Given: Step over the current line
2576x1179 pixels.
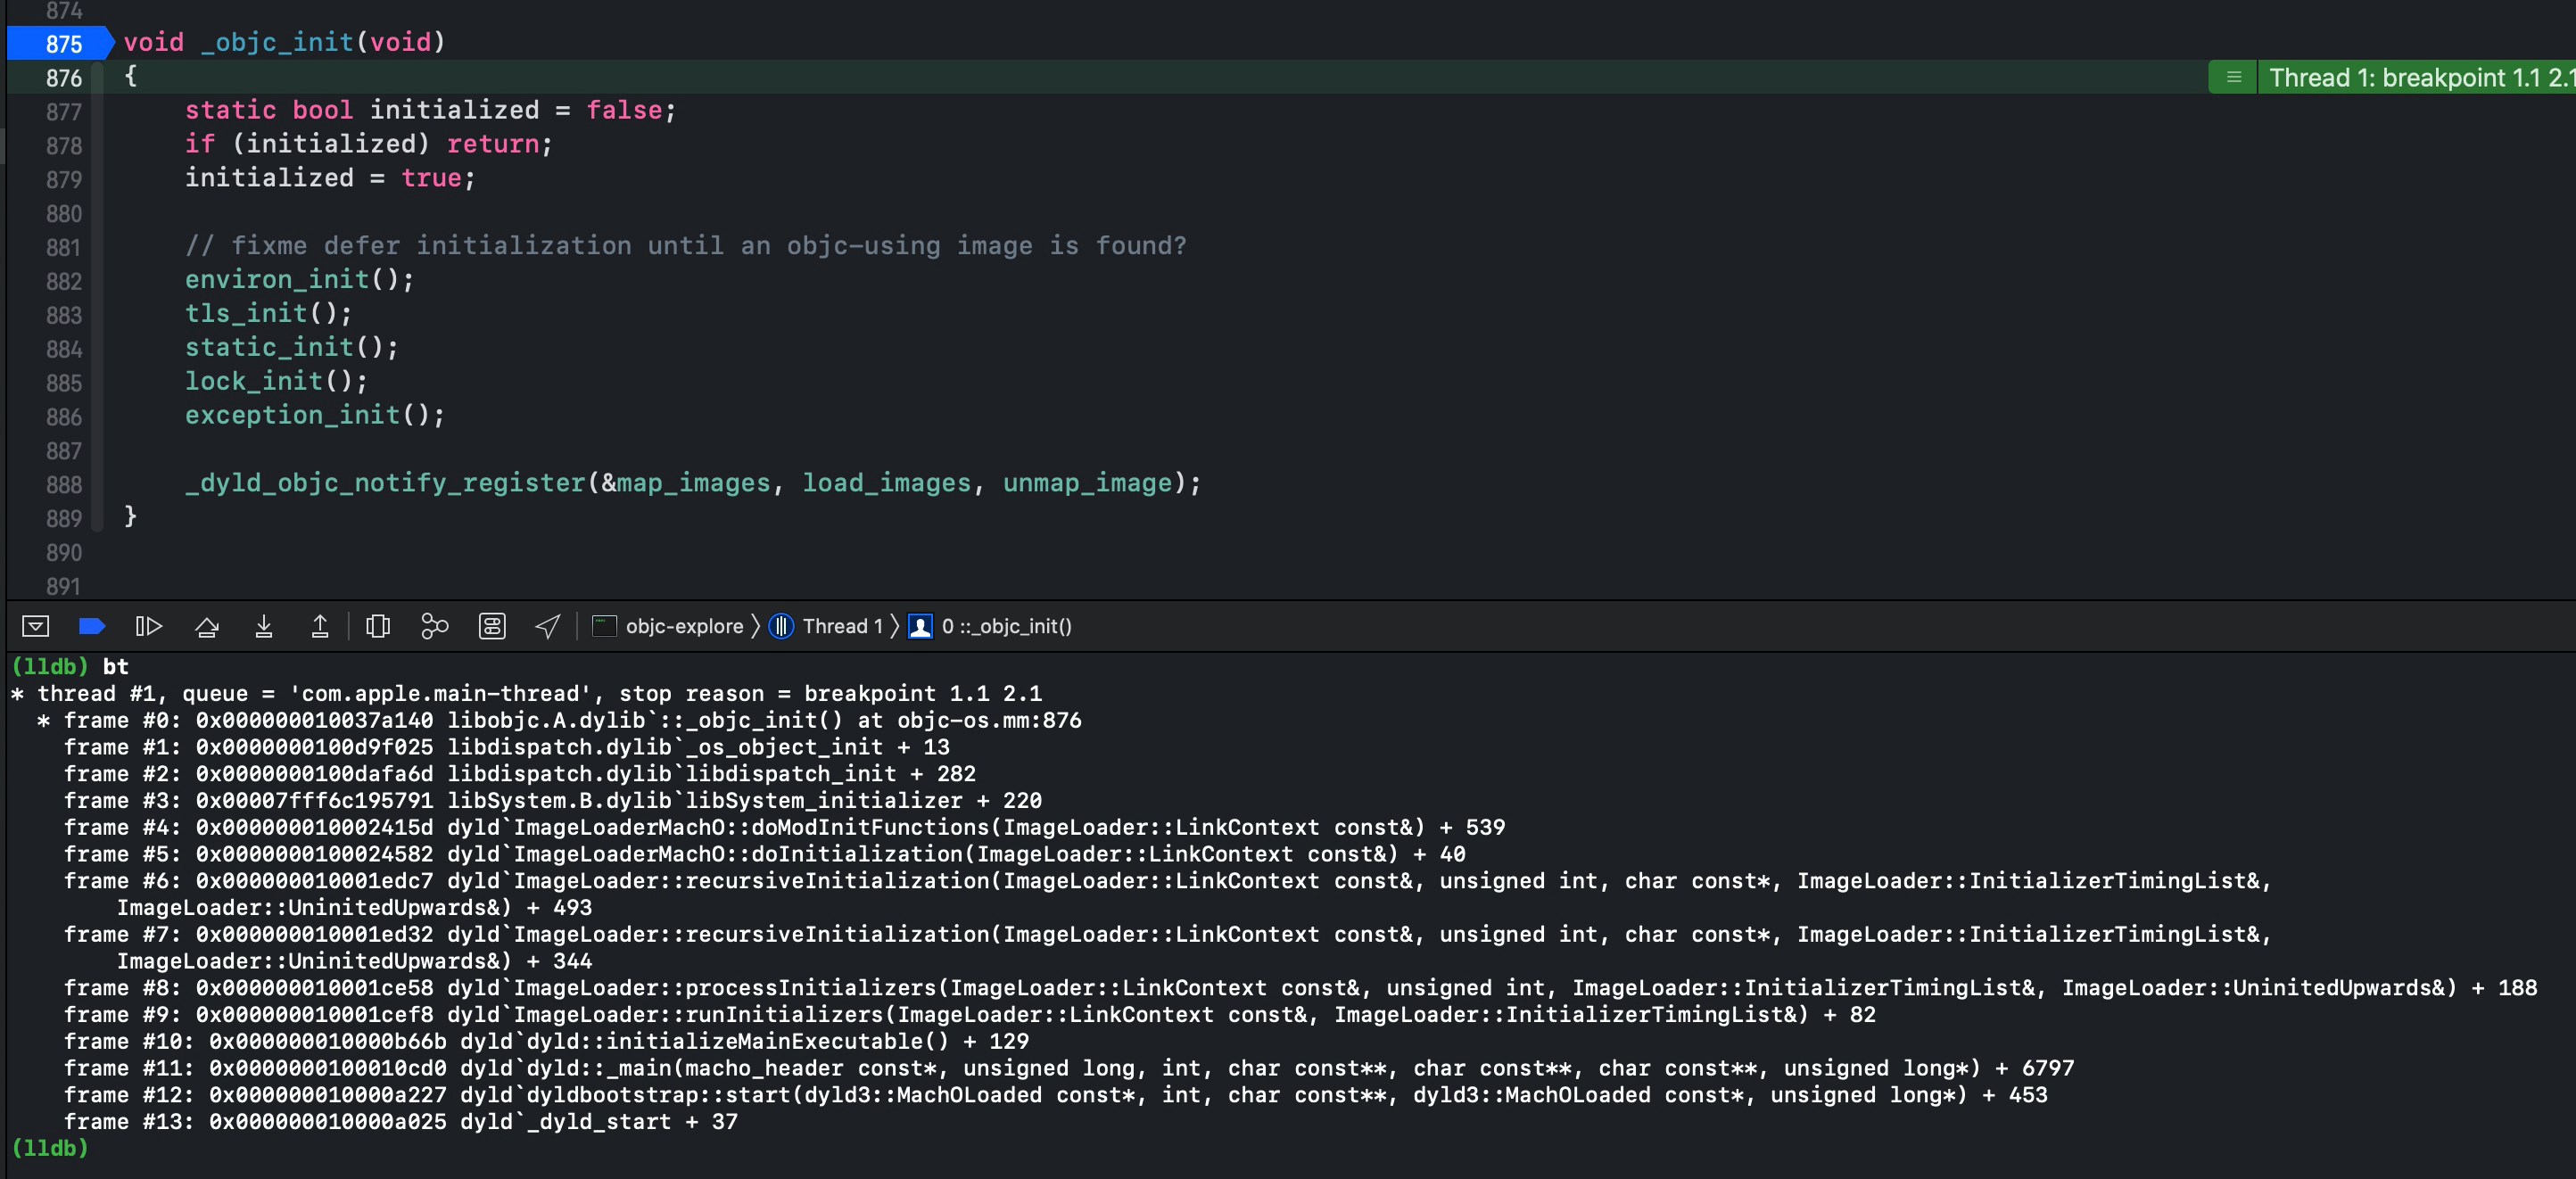Looking at the screenshot, I should (x=207, y=626).
